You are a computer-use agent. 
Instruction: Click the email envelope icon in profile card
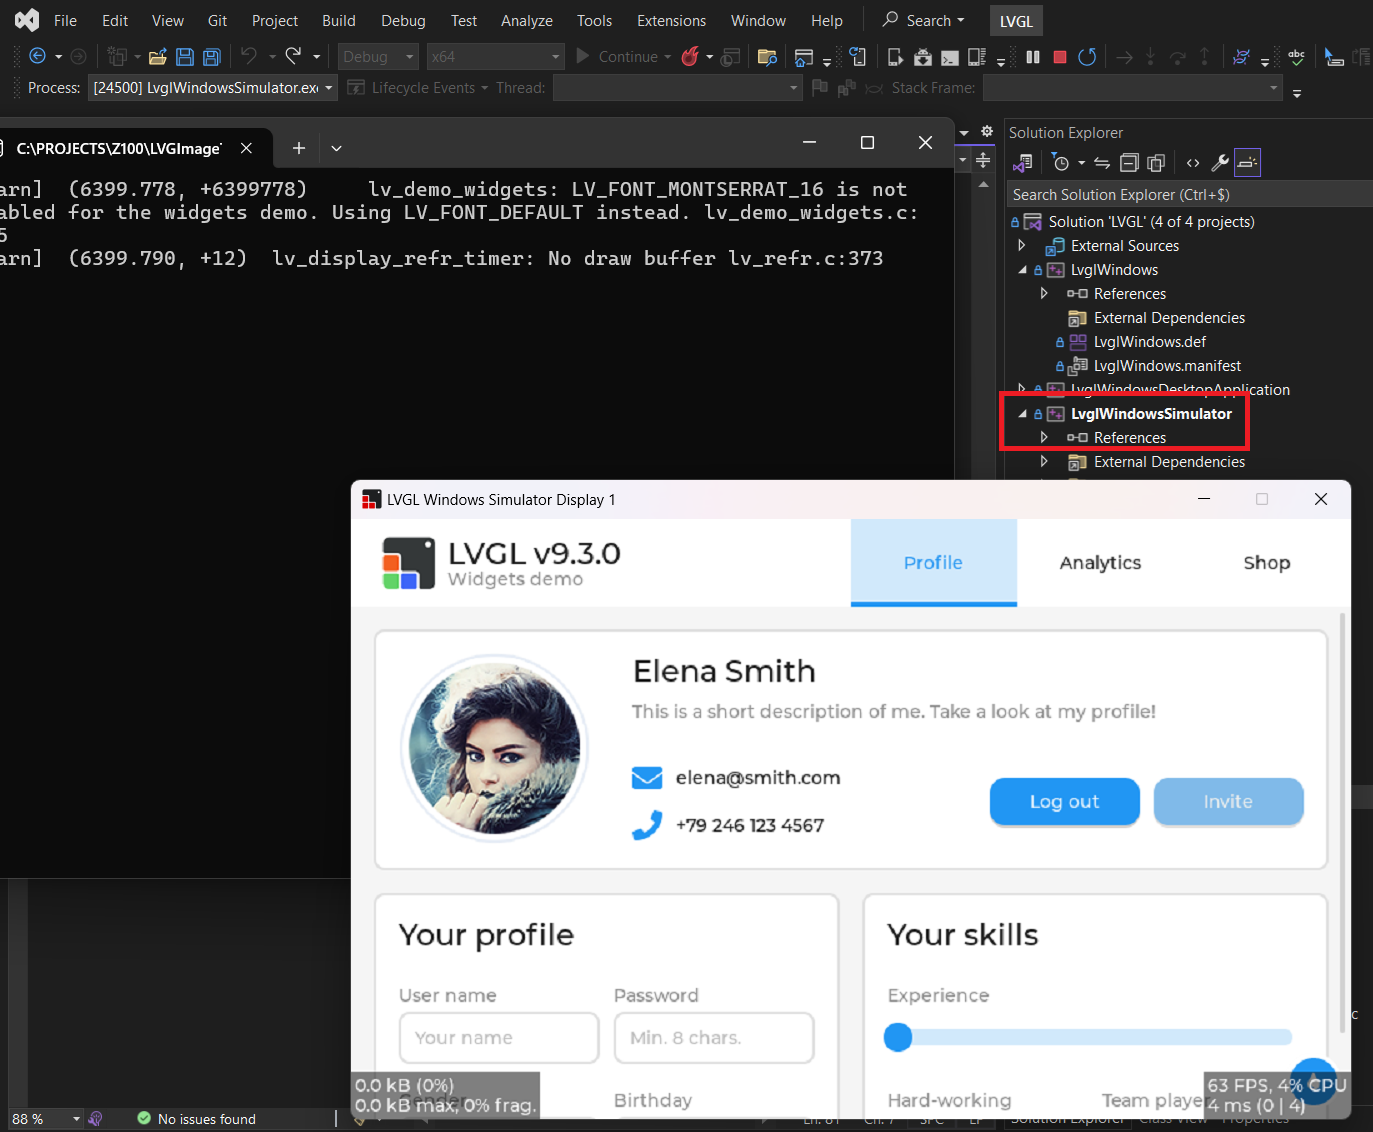[x=647, y=777]
